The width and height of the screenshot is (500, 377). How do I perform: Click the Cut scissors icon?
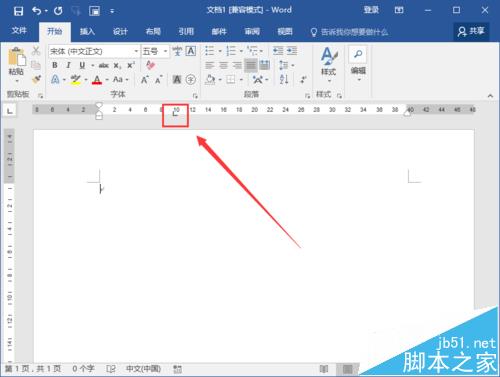click(x=36, y=51)
